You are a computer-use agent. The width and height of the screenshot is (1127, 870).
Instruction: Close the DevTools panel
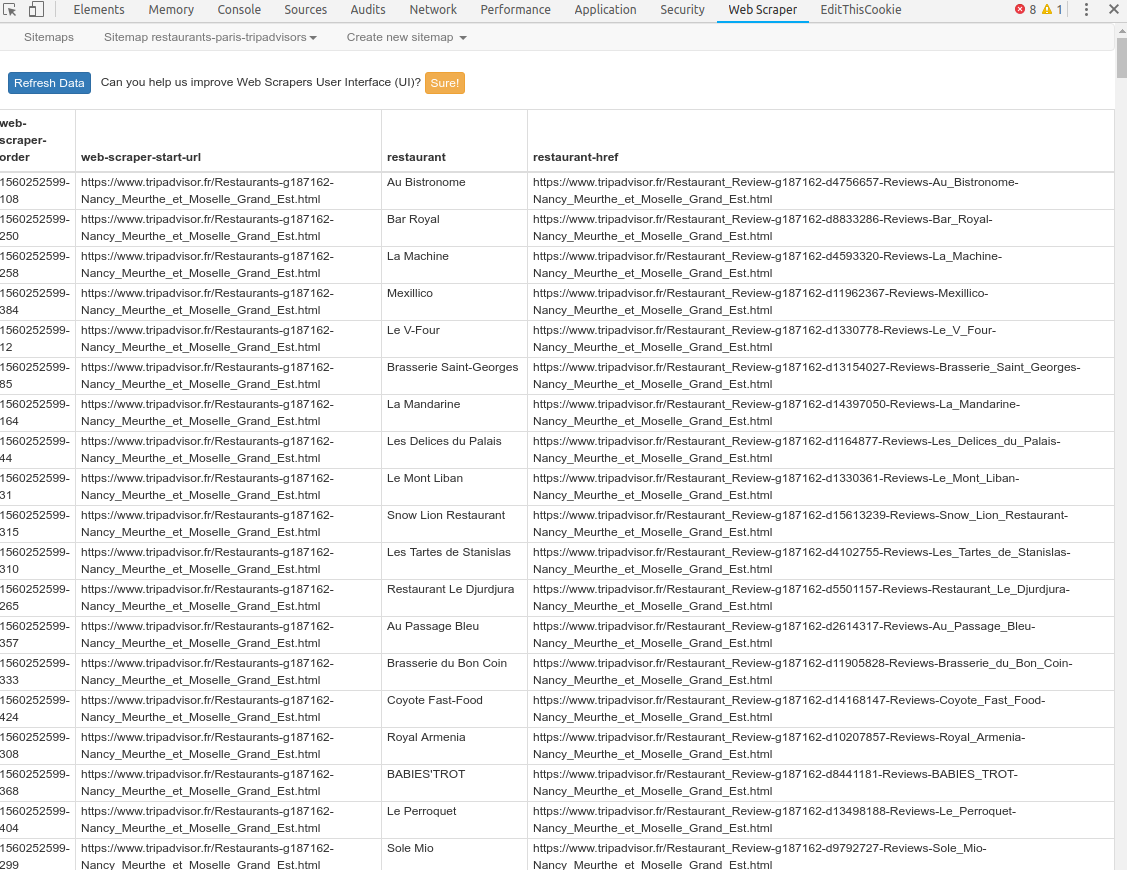[x=1113, y=10]
